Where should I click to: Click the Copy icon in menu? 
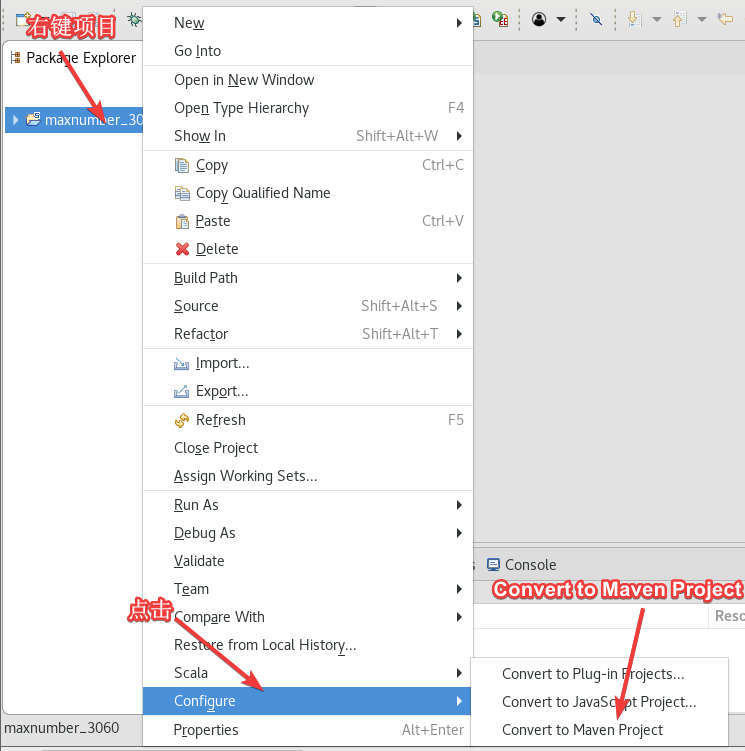pyautogui.click(x=182, y=165)
